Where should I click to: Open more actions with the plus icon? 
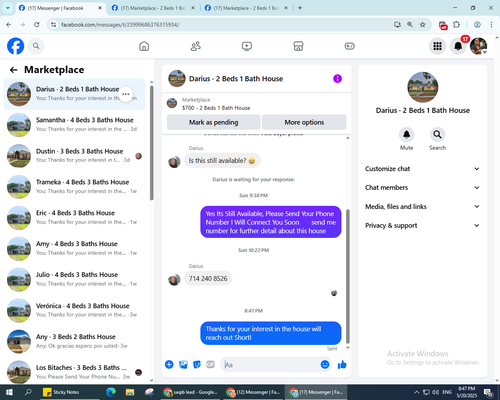[169, 365]
